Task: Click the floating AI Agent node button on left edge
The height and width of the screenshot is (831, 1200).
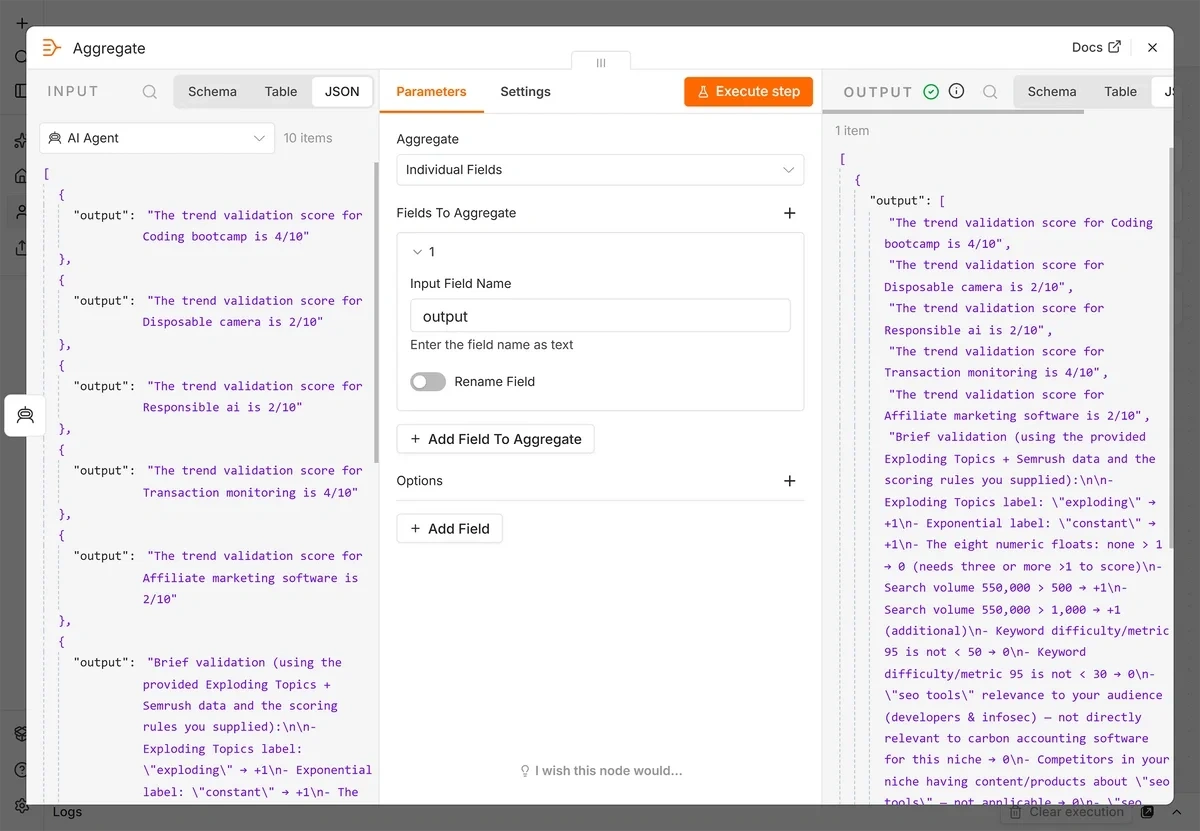Action: coord(25,415)
